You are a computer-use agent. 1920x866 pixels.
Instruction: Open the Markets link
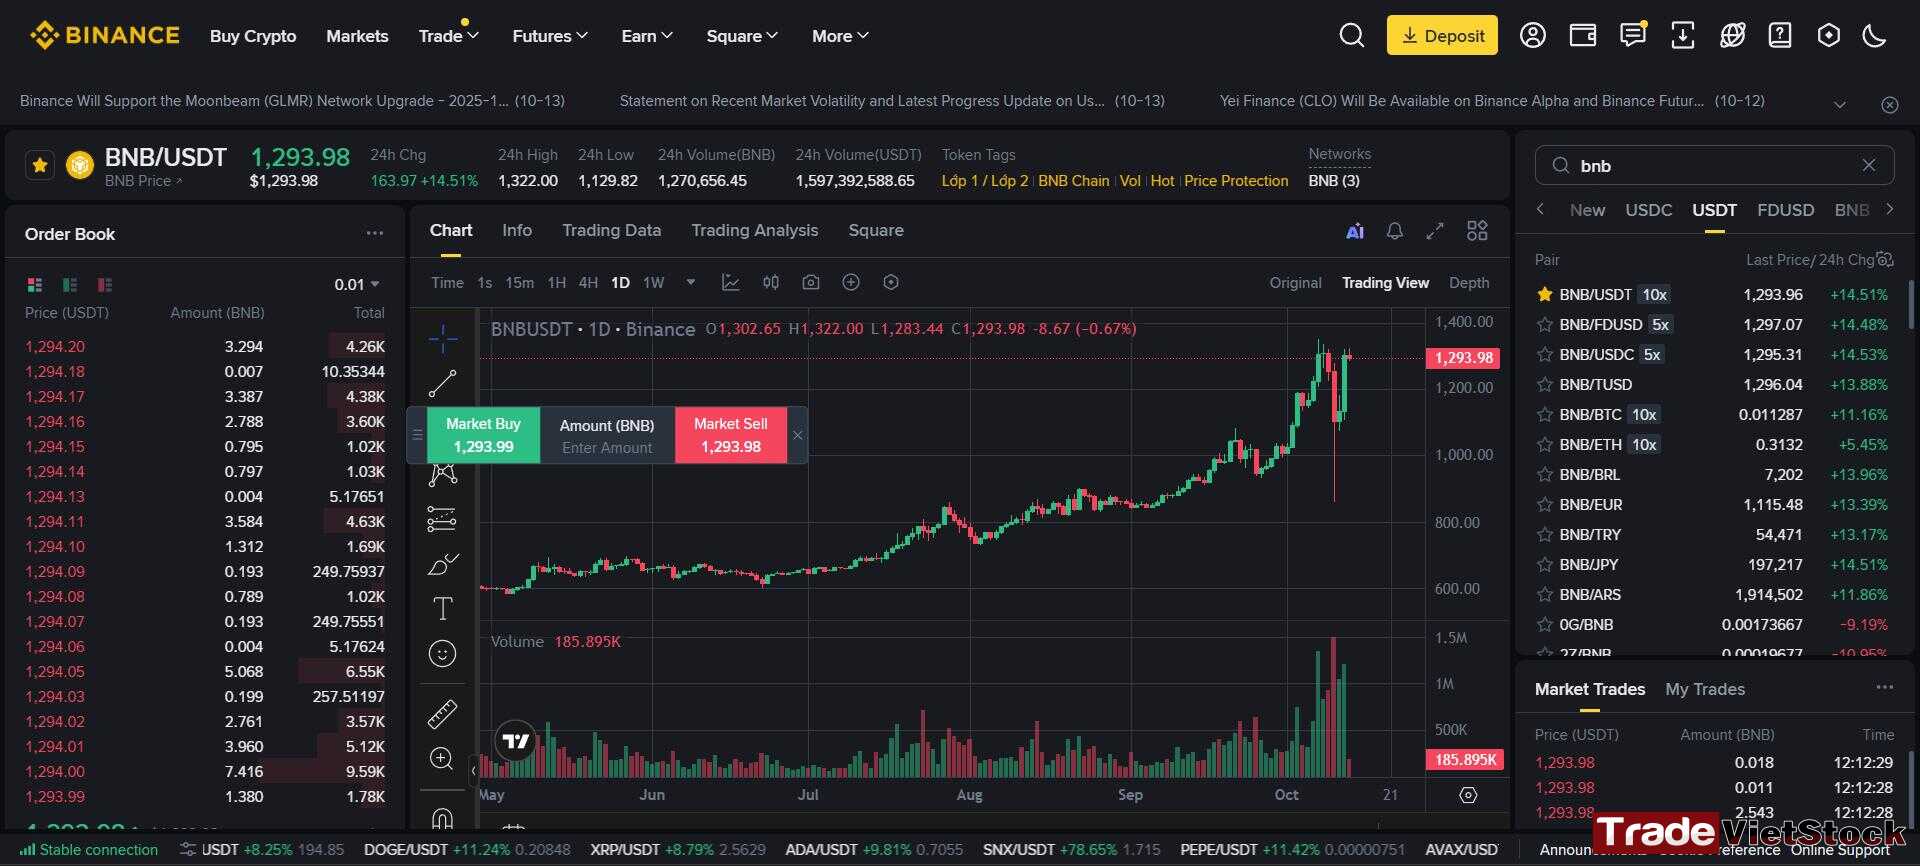(x=357, y=36)
